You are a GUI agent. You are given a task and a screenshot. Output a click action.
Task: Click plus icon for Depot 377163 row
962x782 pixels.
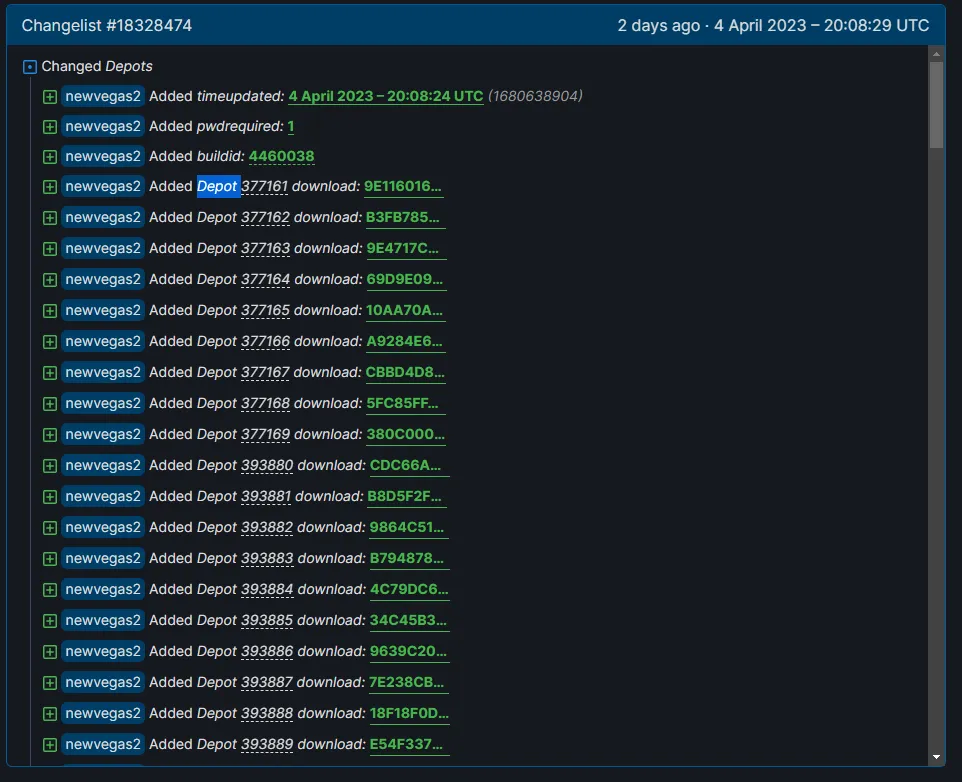click(x=50, y=249)
